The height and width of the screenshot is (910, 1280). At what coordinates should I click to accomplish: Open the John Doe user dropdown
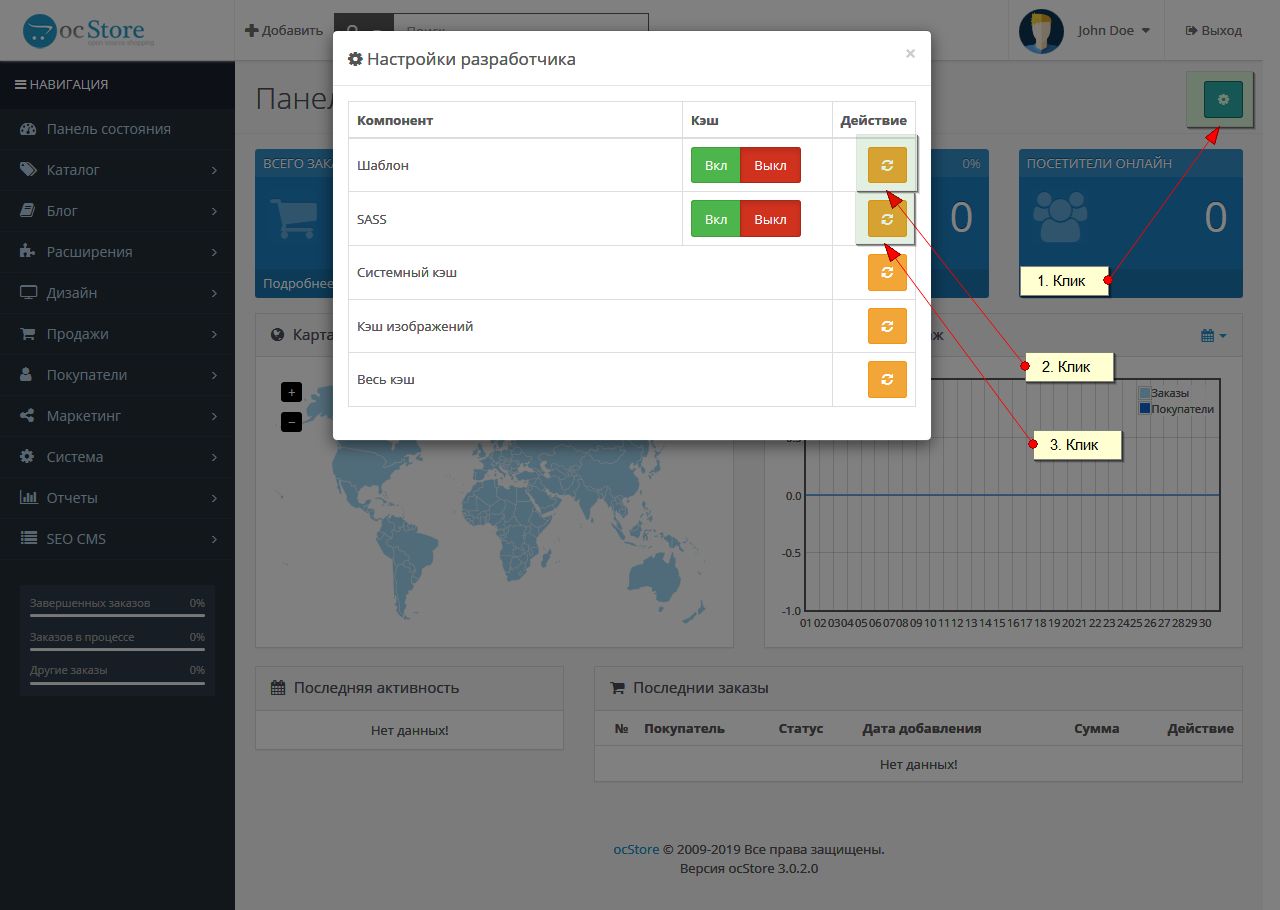(1114, 31)
